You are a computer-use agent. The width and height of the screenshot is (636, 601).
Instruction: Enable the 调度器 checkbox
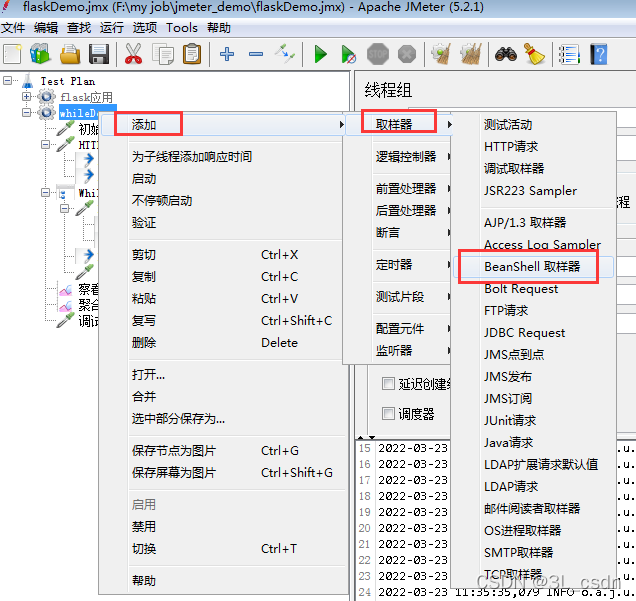[x=388, y=414]
